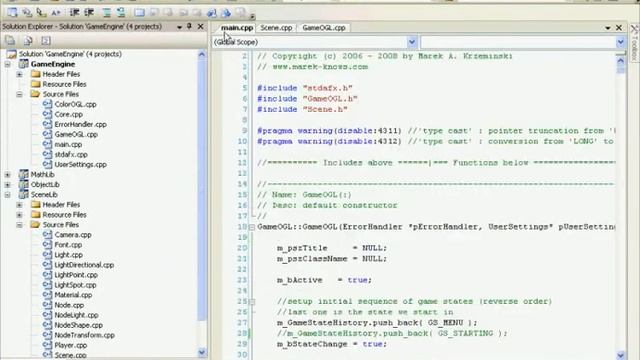The image size is (640, 360).
Task: Select the Camera.cpp file
Action: tap(73, 235)
